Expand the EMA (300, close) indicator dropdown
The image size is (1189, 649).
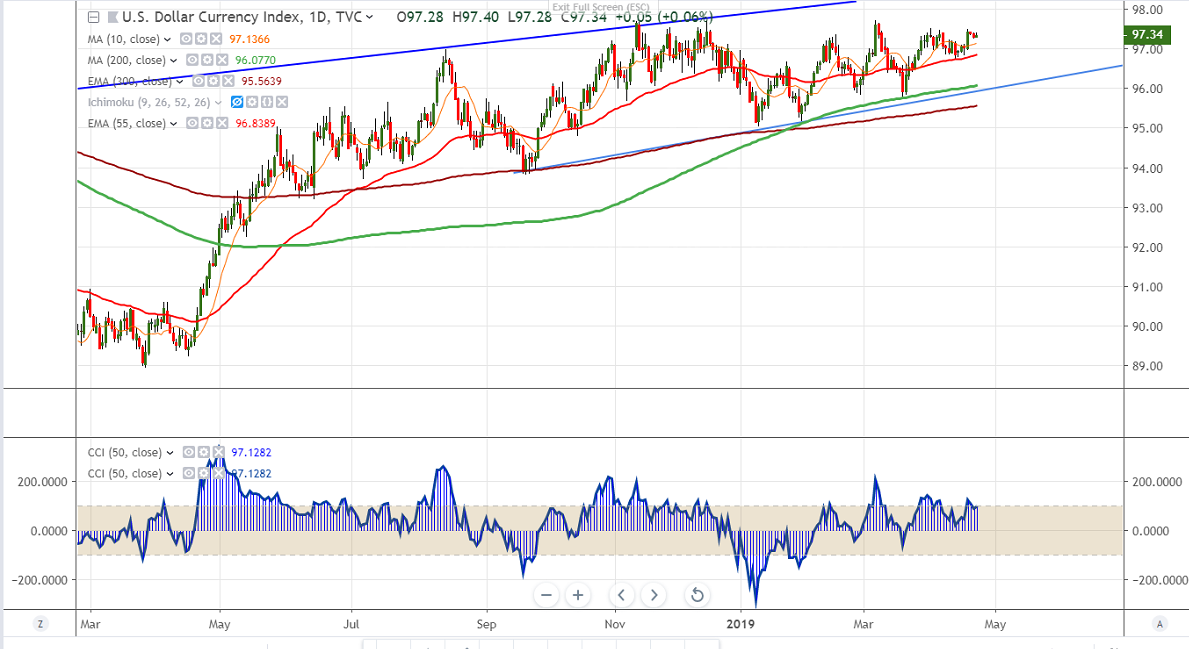point(180,82)
